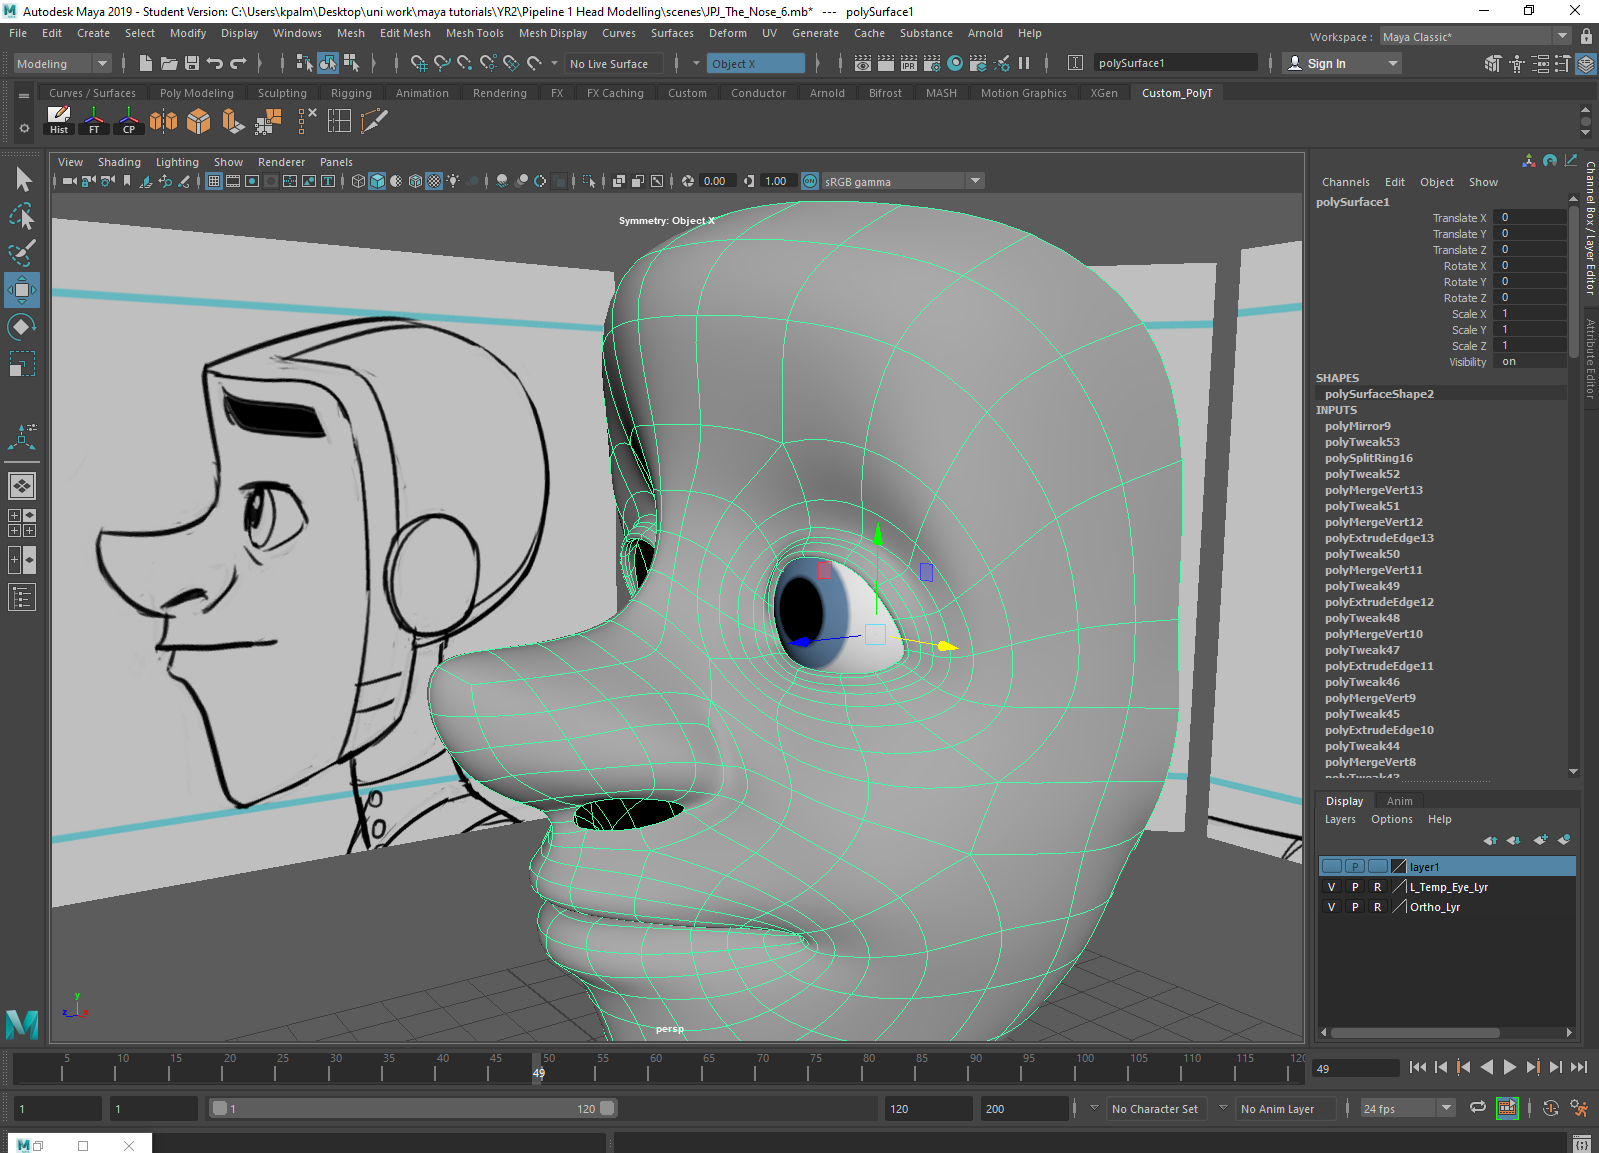The image size is (1599, 1153).
Task: Open the Workspace Maya Classic dropdown
Action: click(x=1476, y=37)
